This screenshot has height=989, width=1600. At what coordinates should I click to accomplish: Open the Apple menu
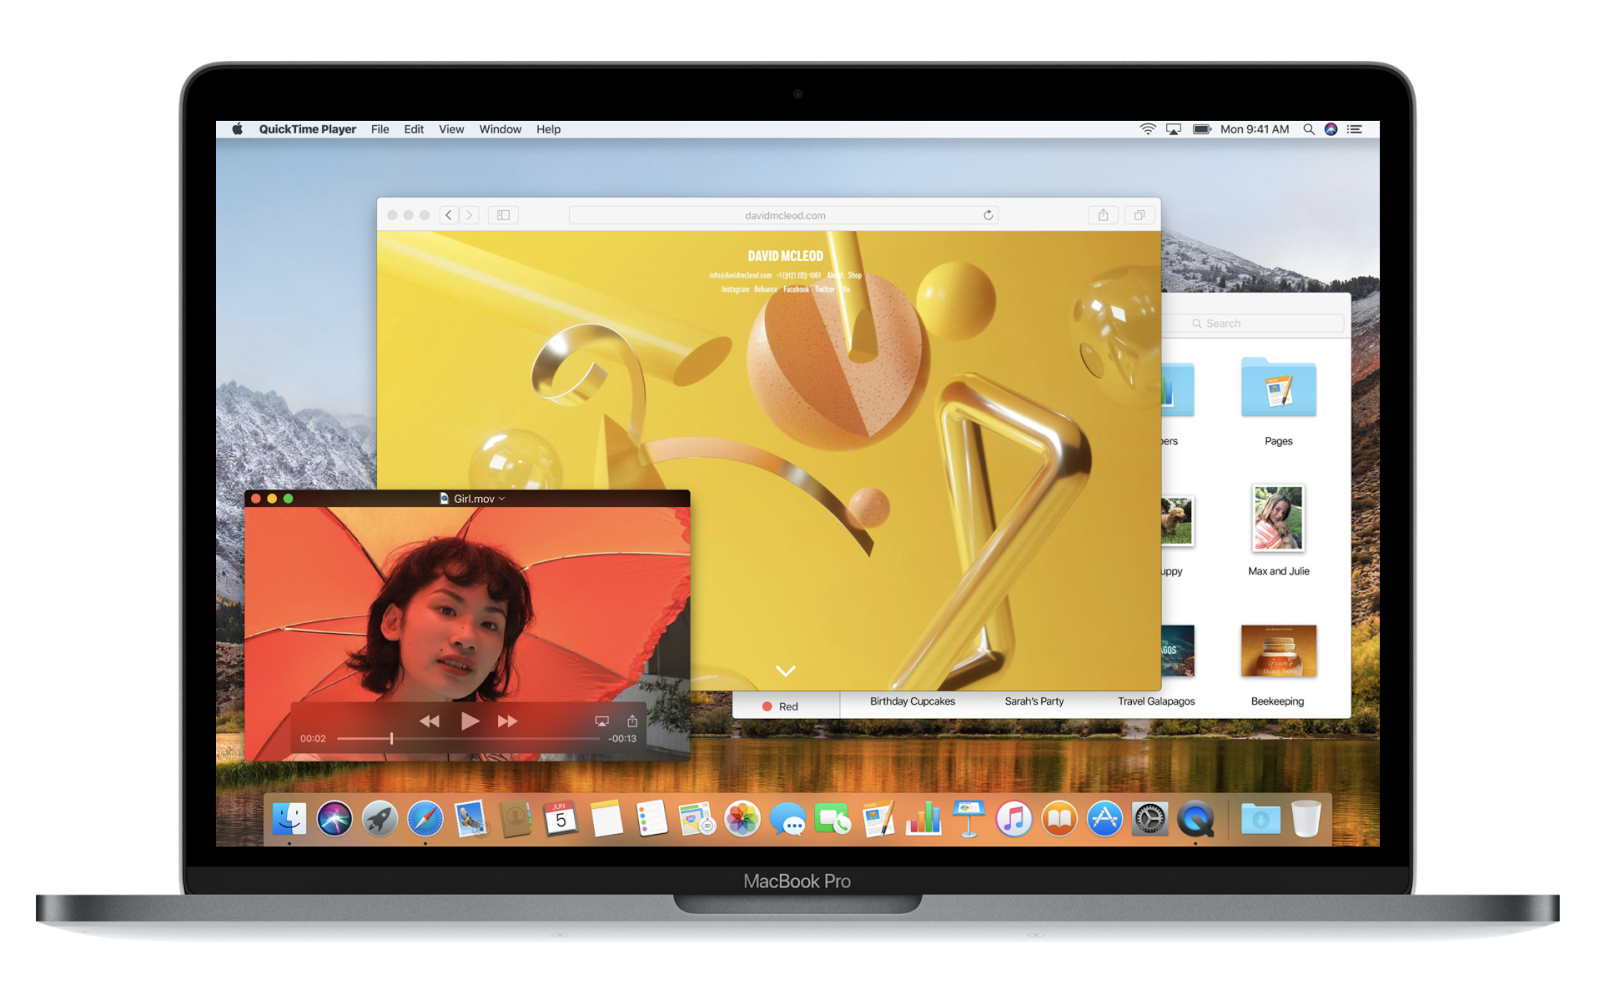238,129
